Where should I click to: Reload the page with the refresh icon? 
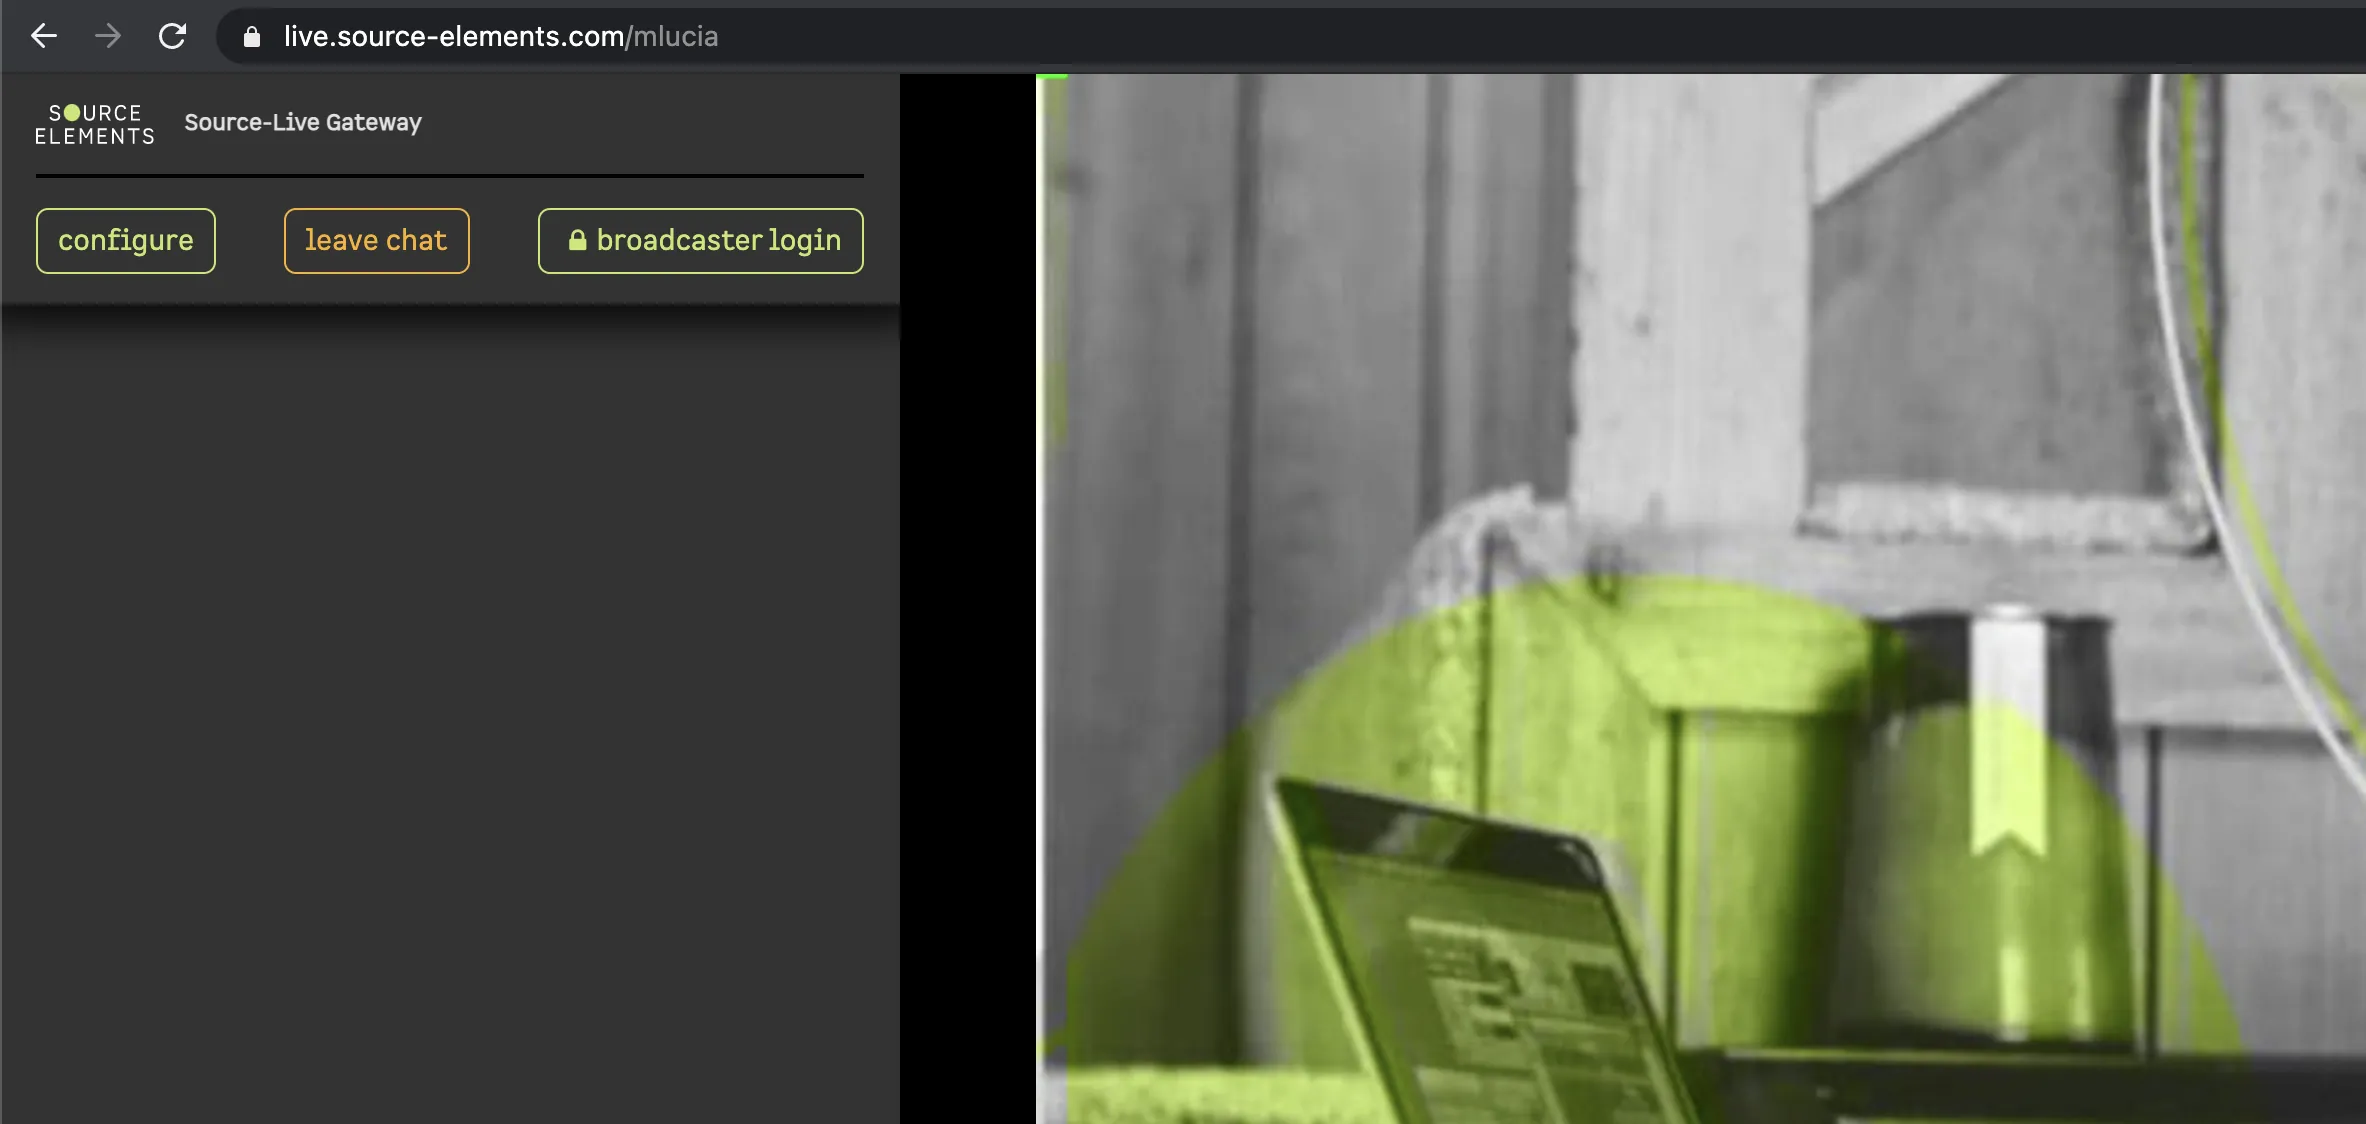pyautogui.click(x=172, y=37)
